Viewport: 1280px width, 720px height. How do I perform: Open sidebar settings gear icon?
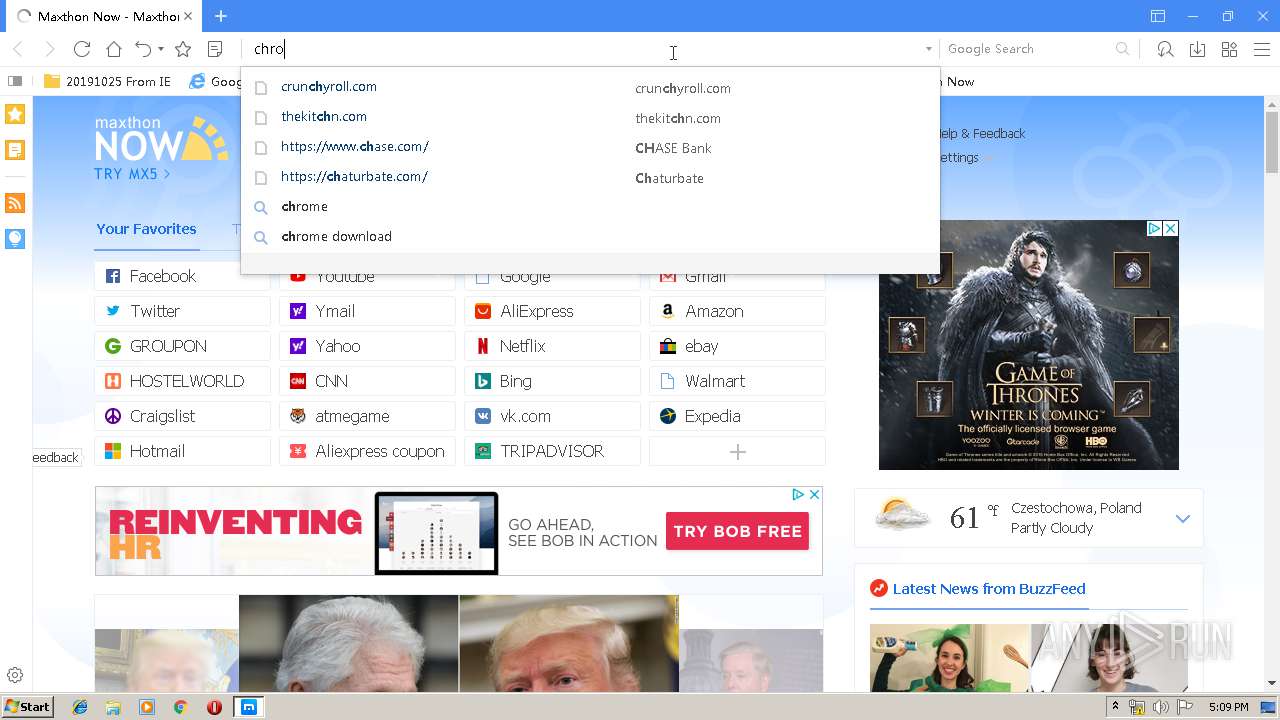point(15,675)
